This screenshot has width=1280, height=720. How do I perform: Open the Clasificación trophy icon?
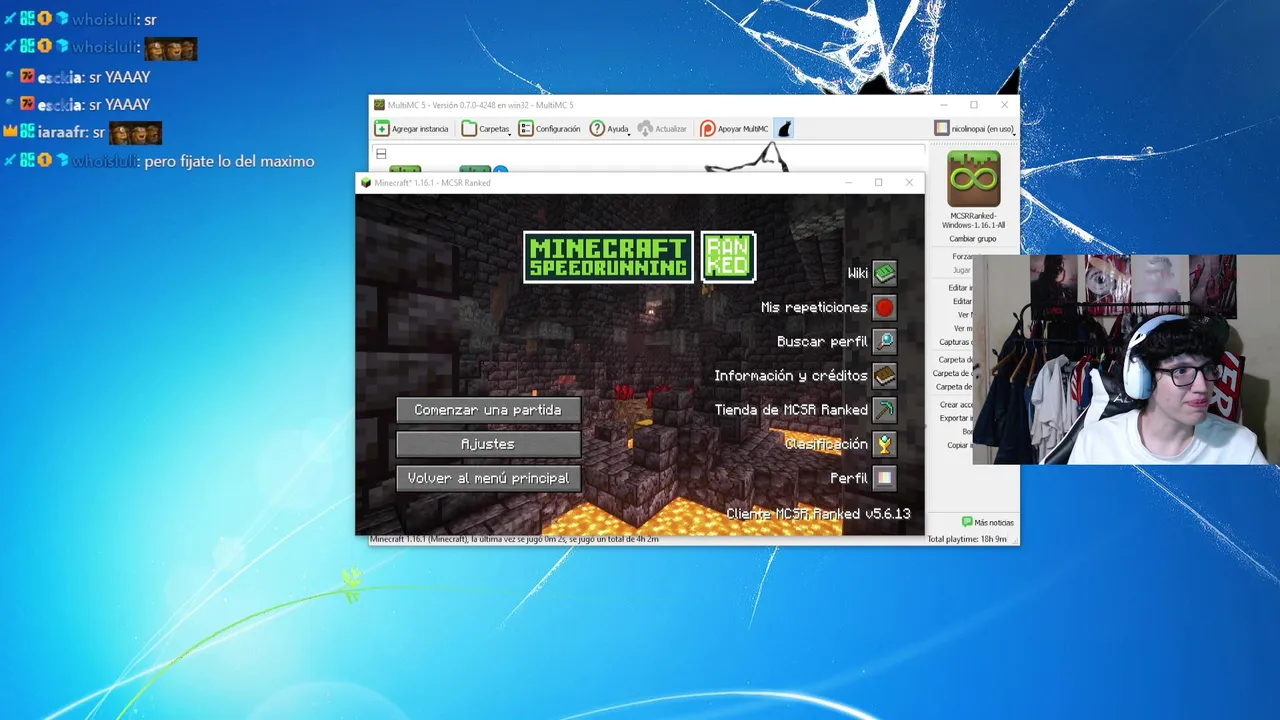coord(884,443)
